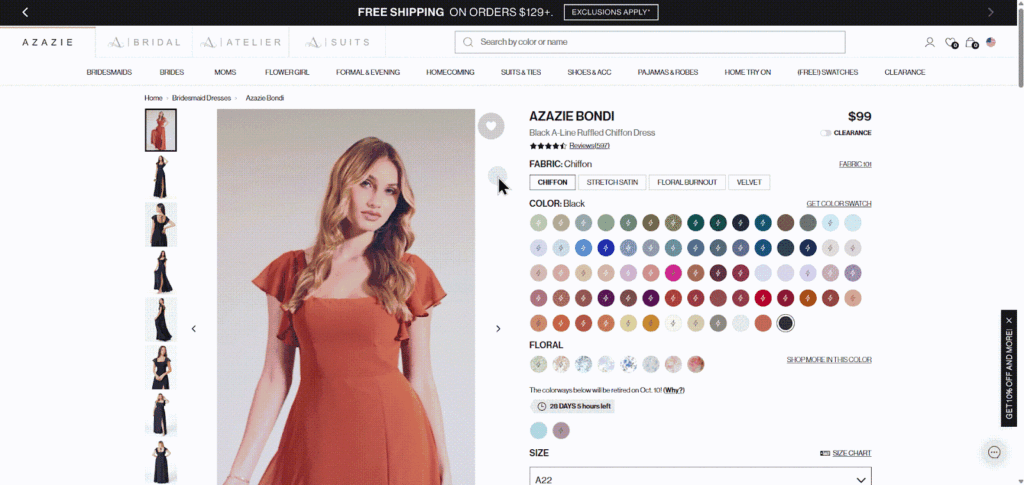Close the Get 10% Off side banner
Image resolution: width=1024 pixels, height=485 pixels.
(1009, 320)
